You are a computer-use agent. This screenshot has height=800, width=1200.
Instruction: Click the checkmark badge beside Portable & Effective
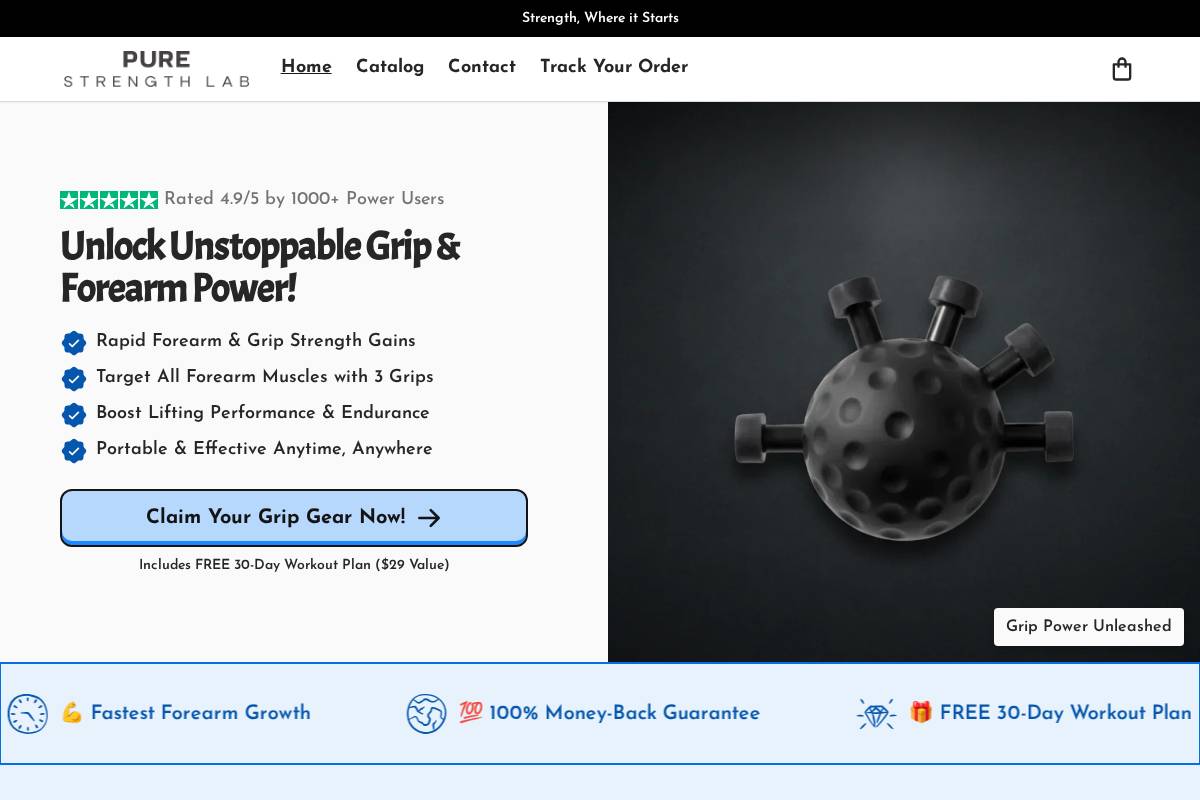(74, 450)
